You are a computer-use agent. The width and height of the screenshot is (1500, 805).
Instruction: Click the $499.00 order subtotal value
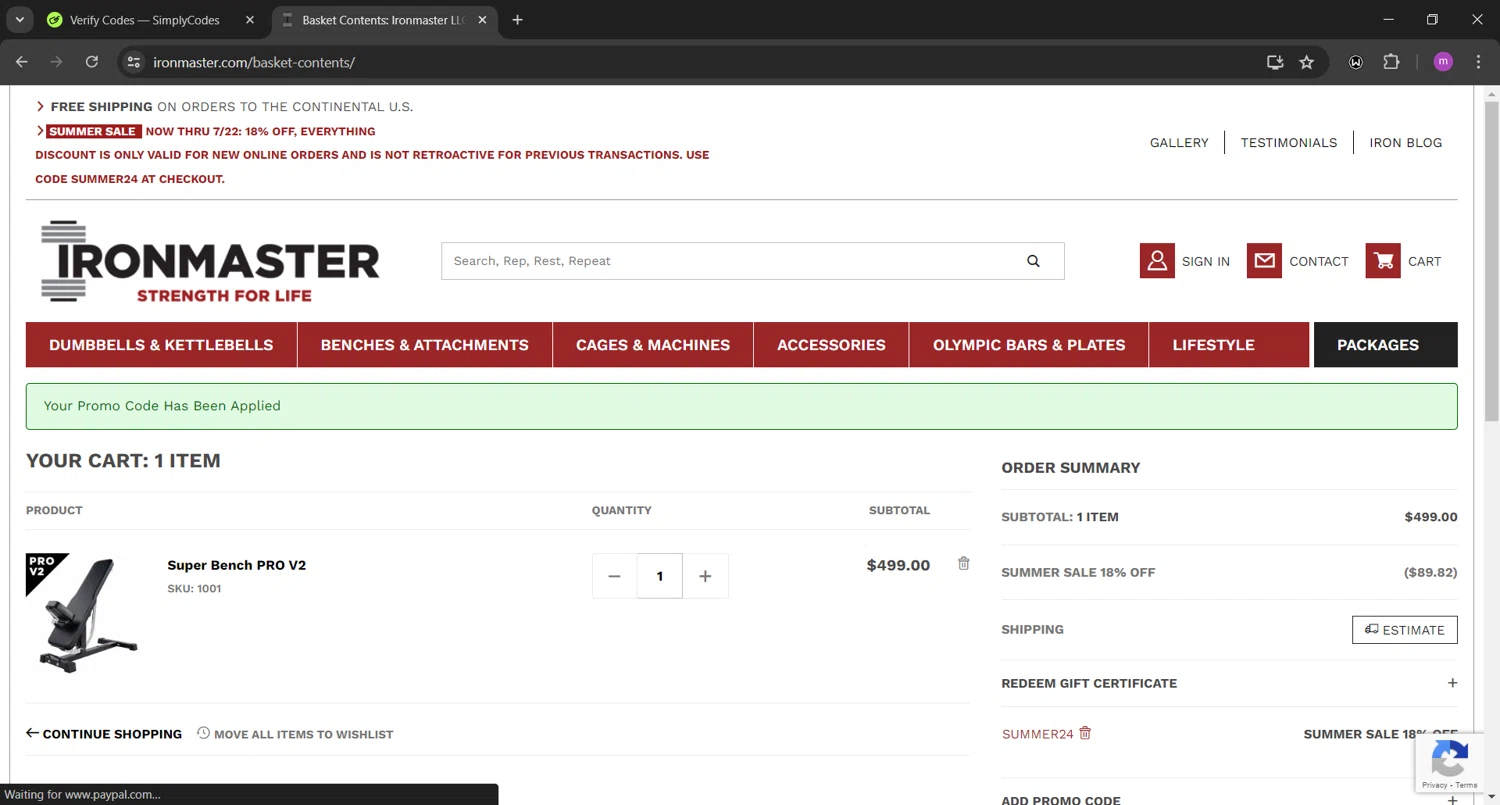point(1431,517)
